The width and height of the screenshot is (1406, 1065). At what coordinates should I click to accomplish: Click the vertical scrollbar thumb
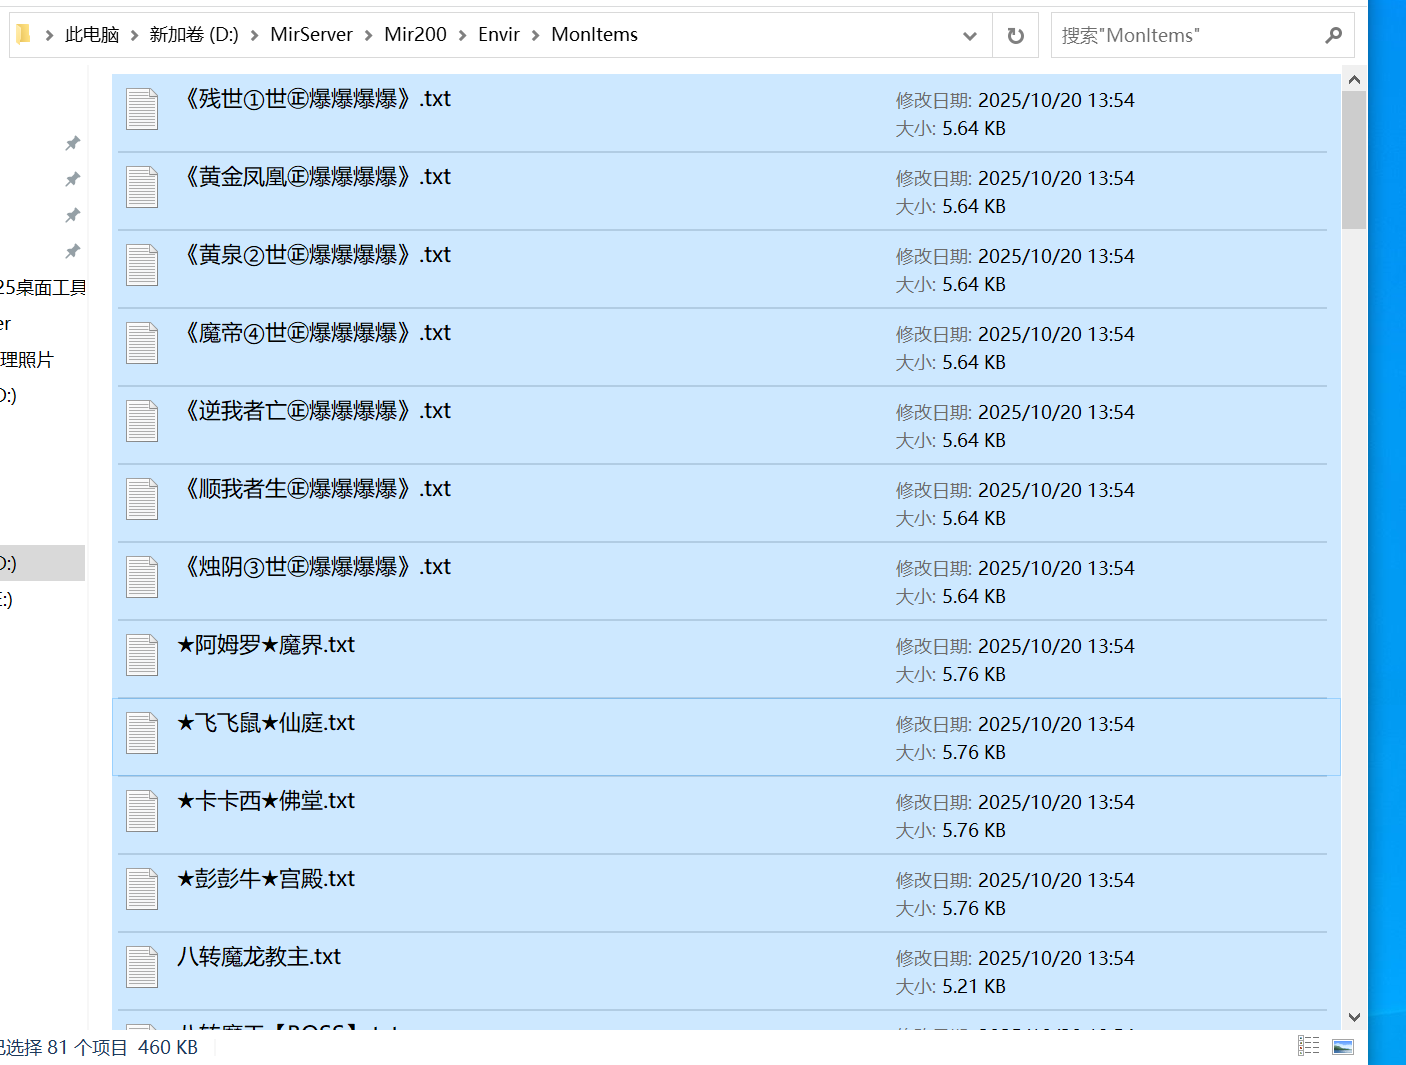[1354, 160]
